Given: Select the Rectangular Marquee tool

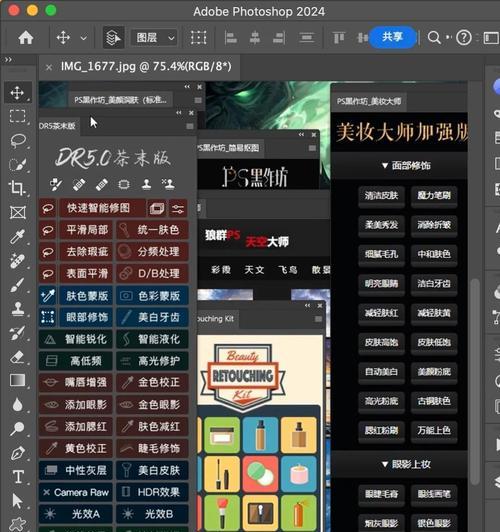Looking at the screenshot, I should click(x=17, y=116).
